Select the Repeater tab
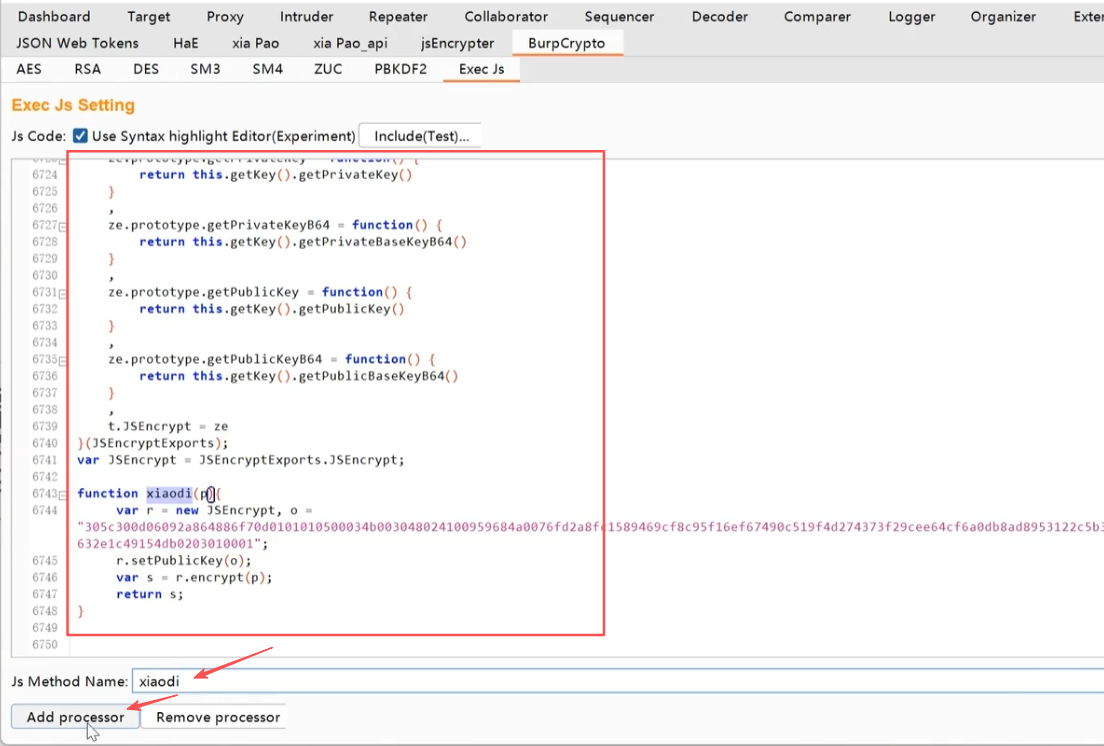This screenshot has height=746, width=1104. (398, 16)
